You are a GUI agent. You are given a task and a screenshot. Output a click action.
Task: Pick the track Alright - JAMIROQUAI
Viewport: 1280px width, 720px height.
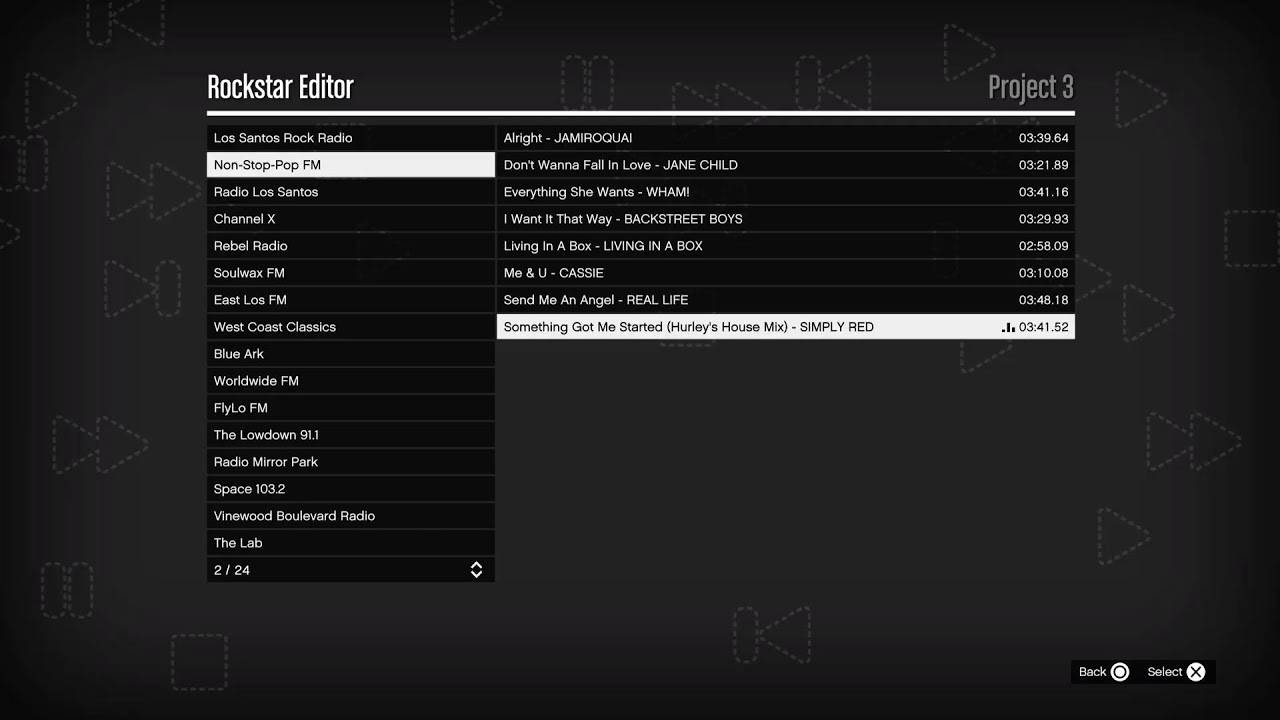(x=786, y=138)
